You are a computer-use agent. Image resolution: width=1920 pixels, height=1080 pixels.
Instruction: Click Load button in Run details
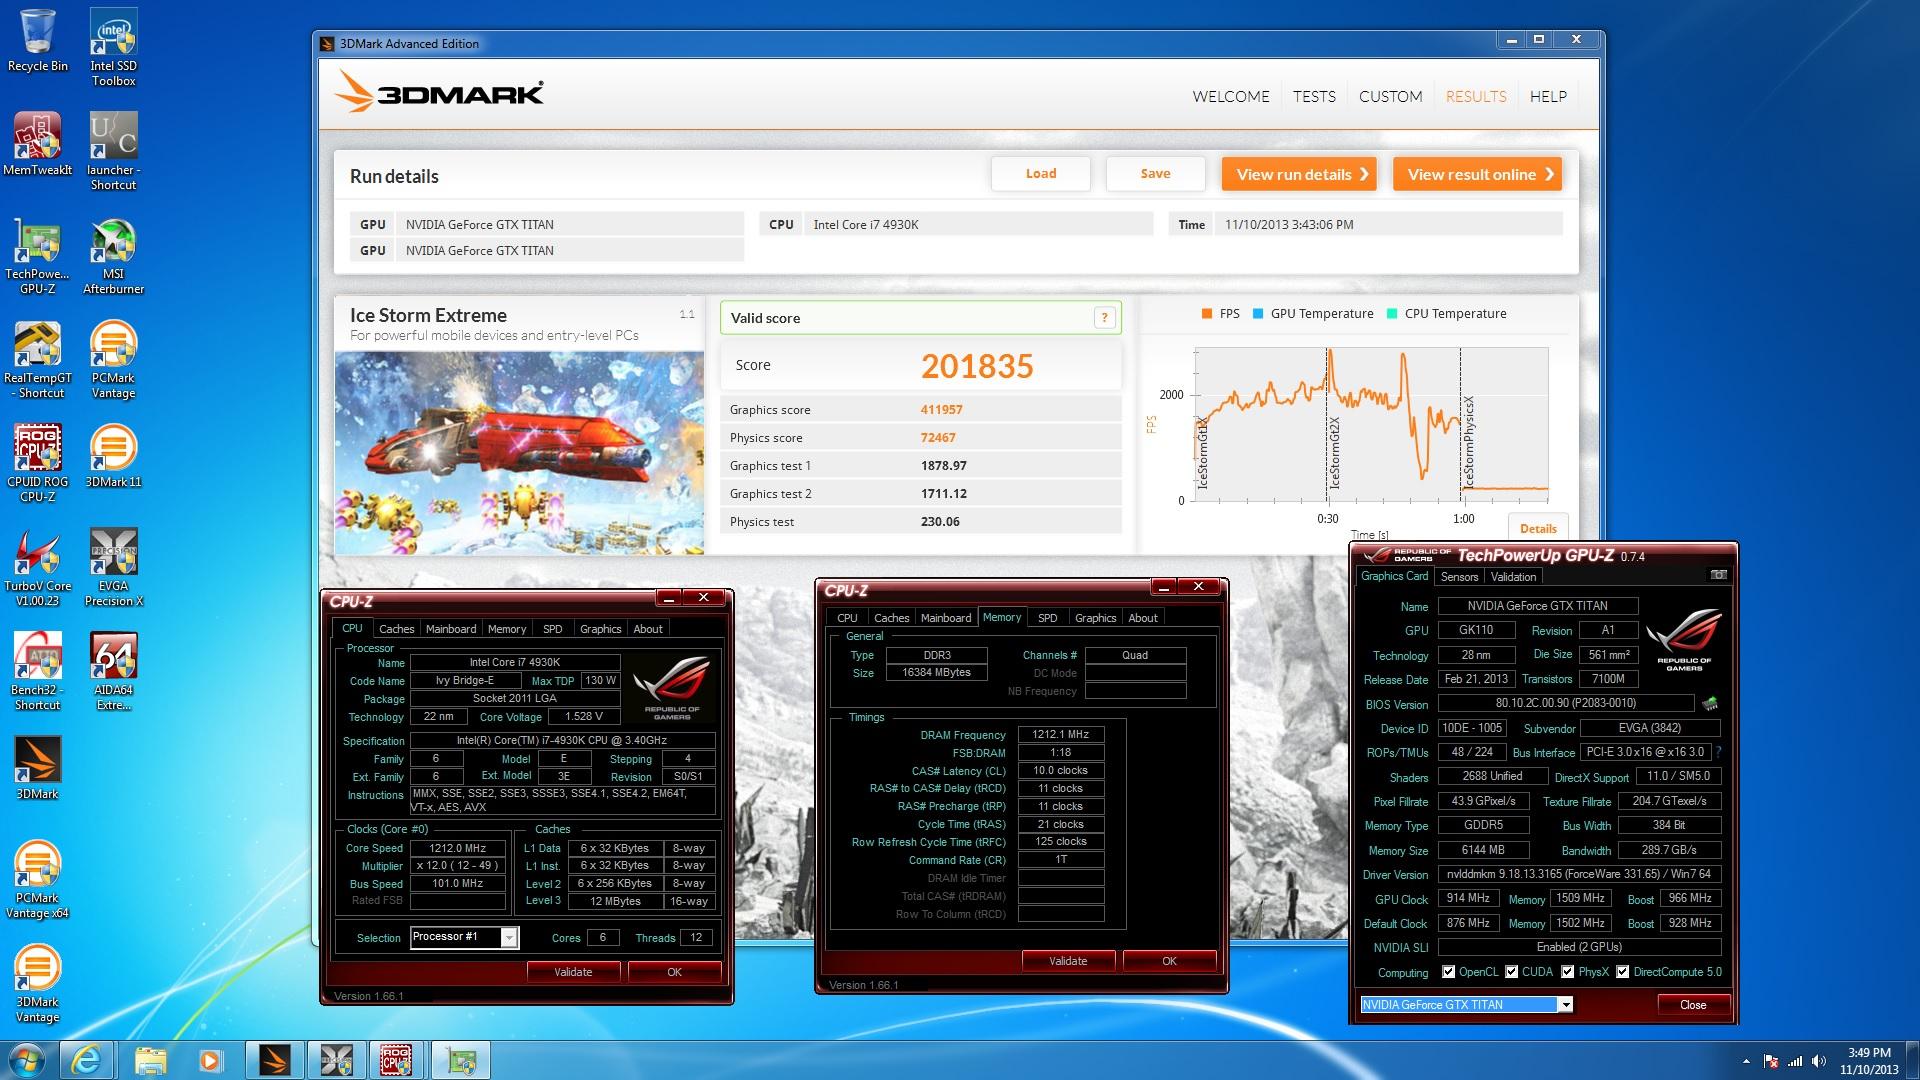1041,174
